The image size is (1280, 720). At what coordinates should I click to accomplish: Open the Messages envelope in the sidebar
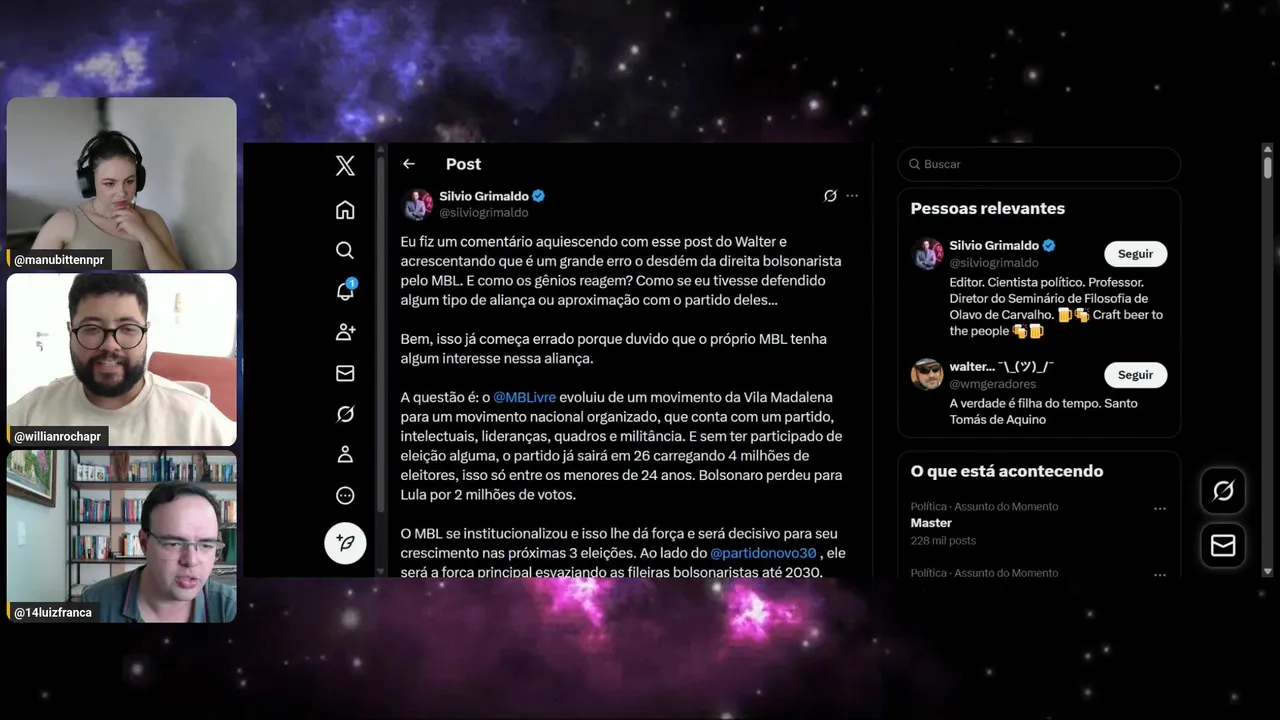coord(345,373)
